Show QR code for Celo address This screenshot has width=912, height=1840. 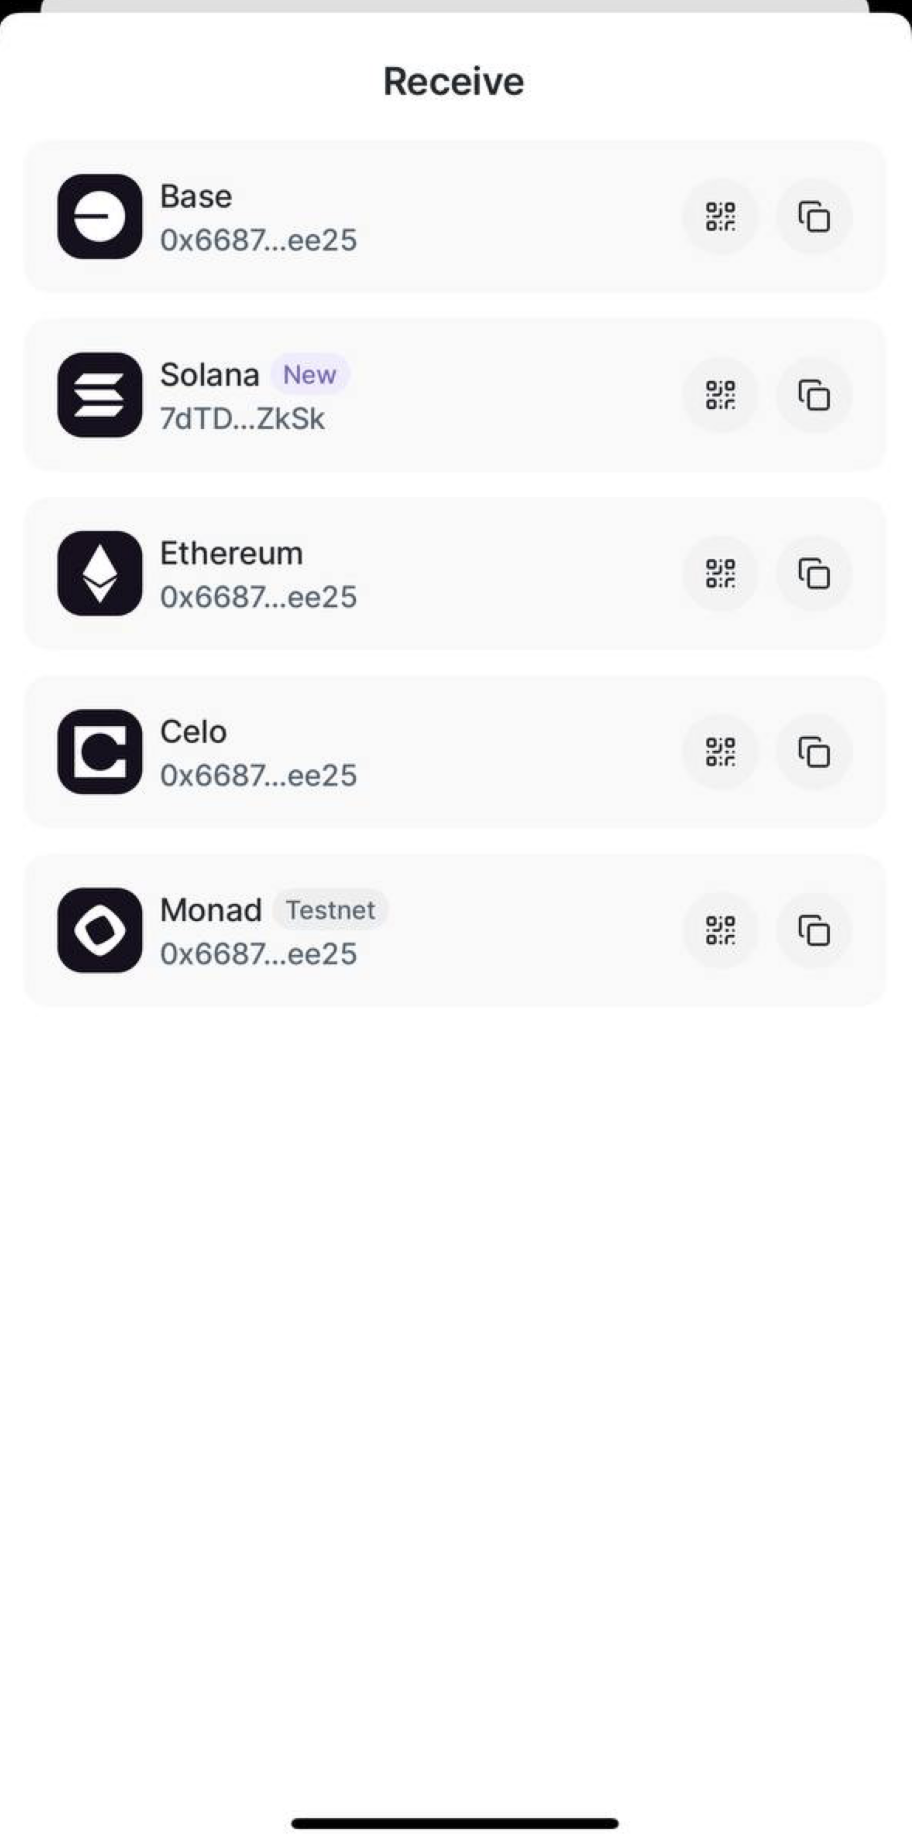720,752
